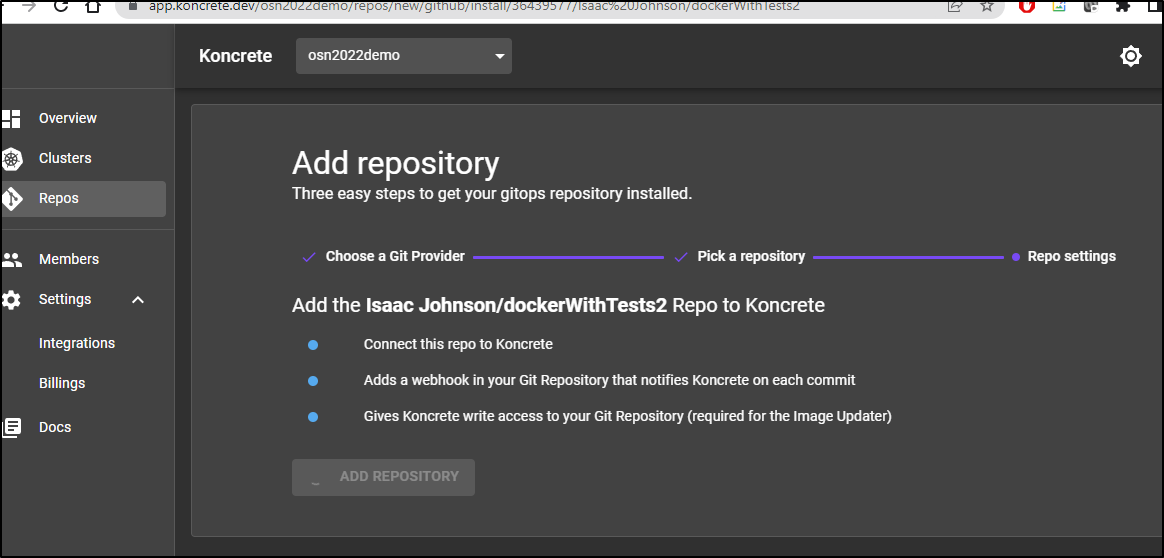This screenshot has width=1164, height=558.
Task: Open the Repos menu item
Action: click(x=83, y=199)
